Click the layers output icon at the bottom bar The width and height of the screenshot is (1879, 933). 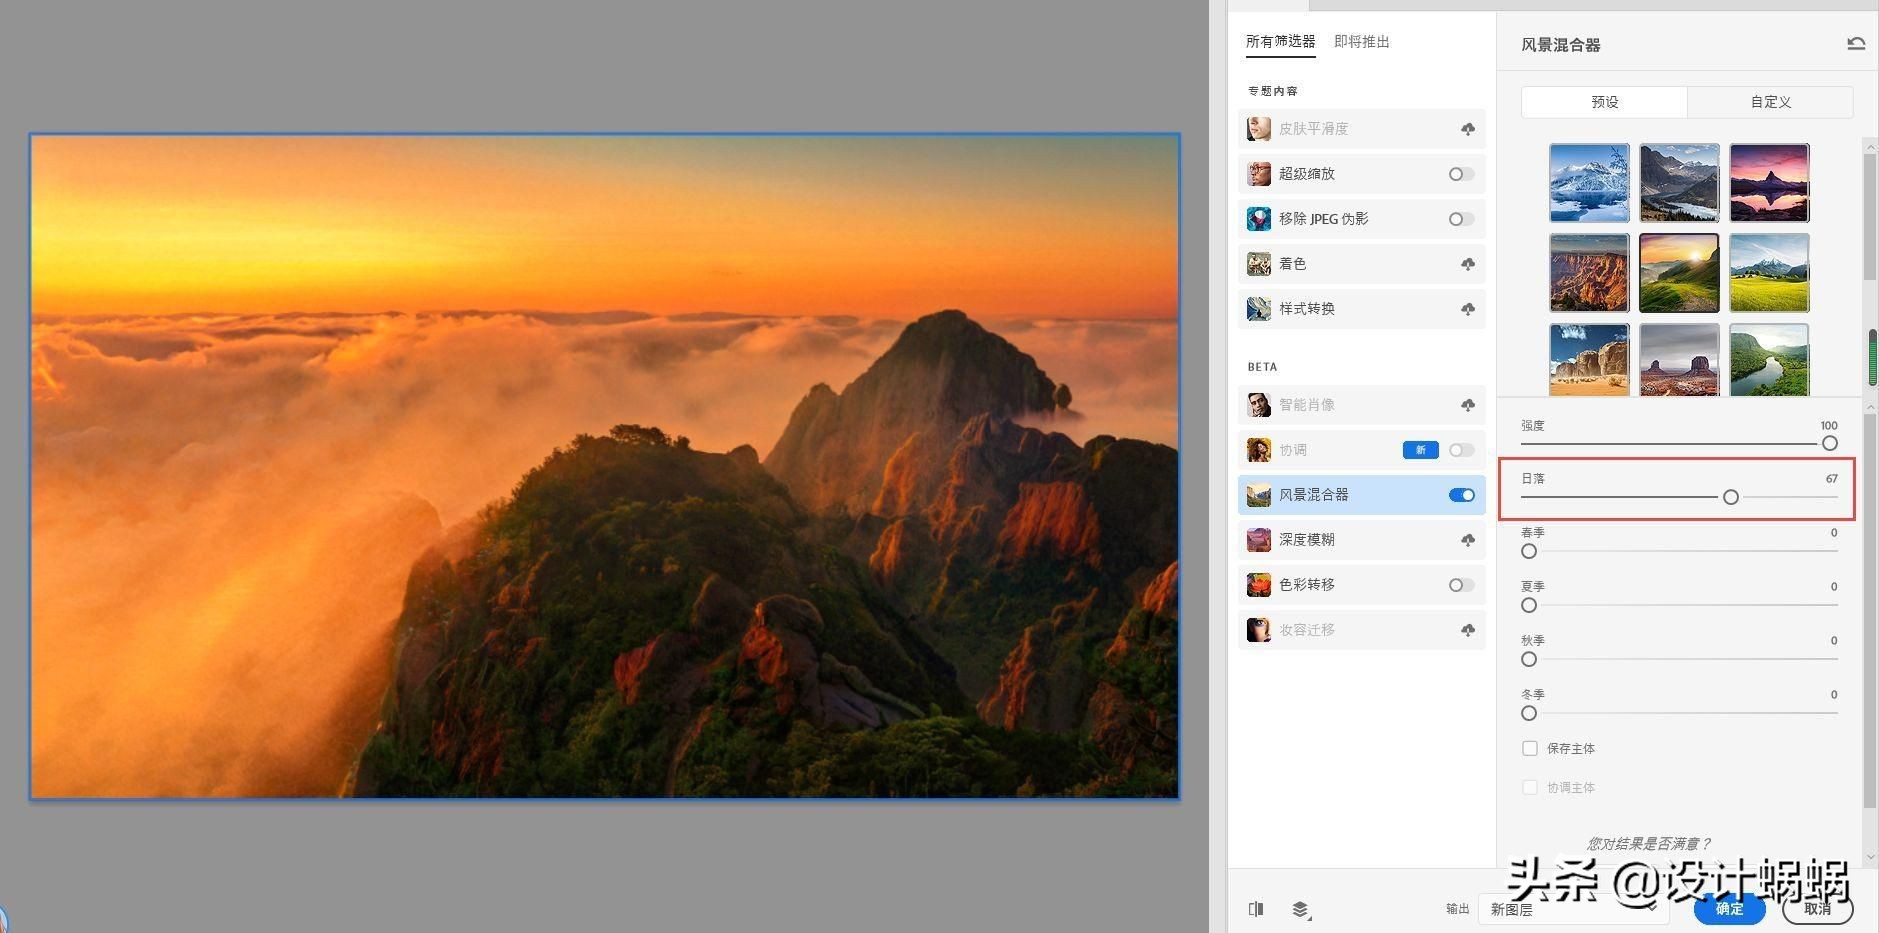tap(1302, 909)
